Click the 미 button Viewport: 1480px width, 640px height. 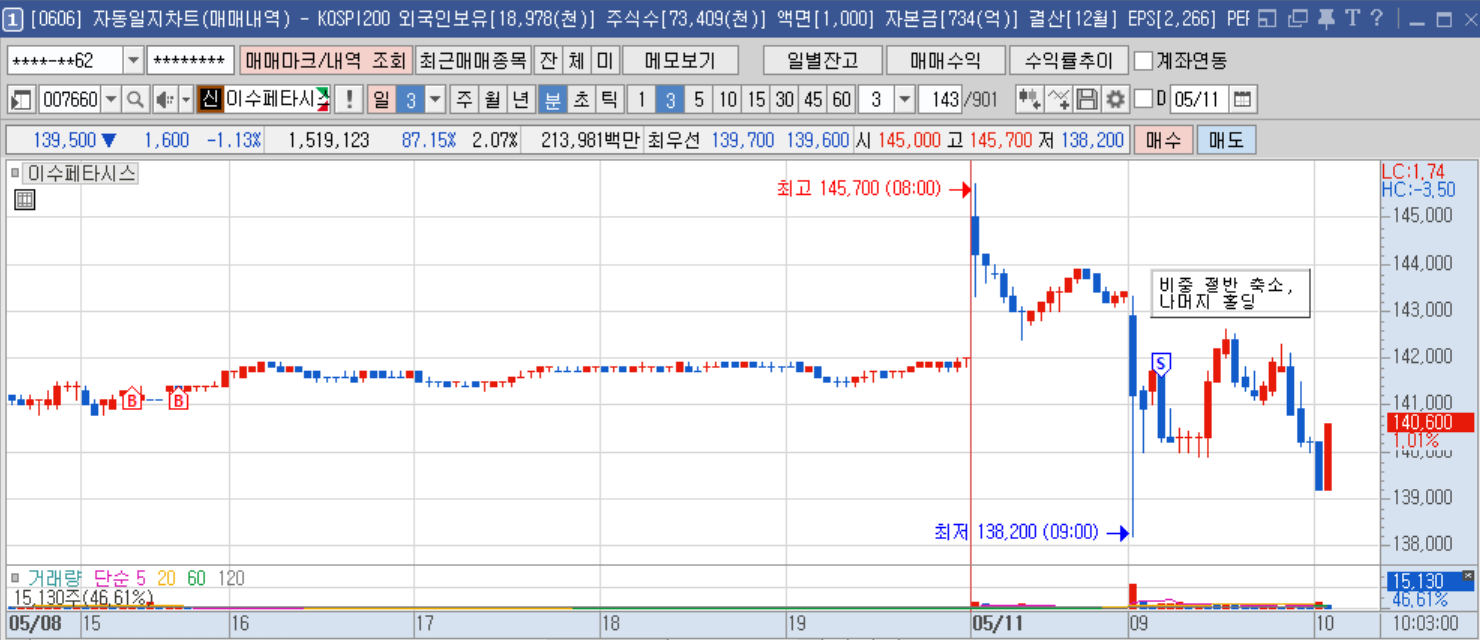[605, 60]
